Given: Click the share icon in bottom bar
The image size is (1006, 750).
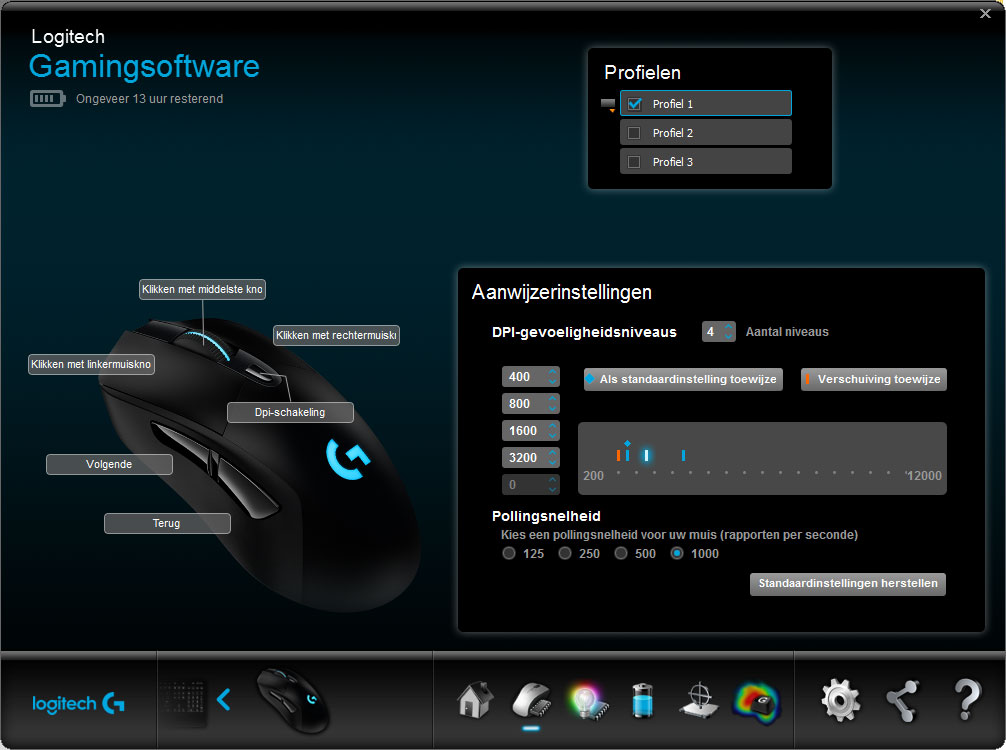Looking at the screenshot, I should [903, 701].
